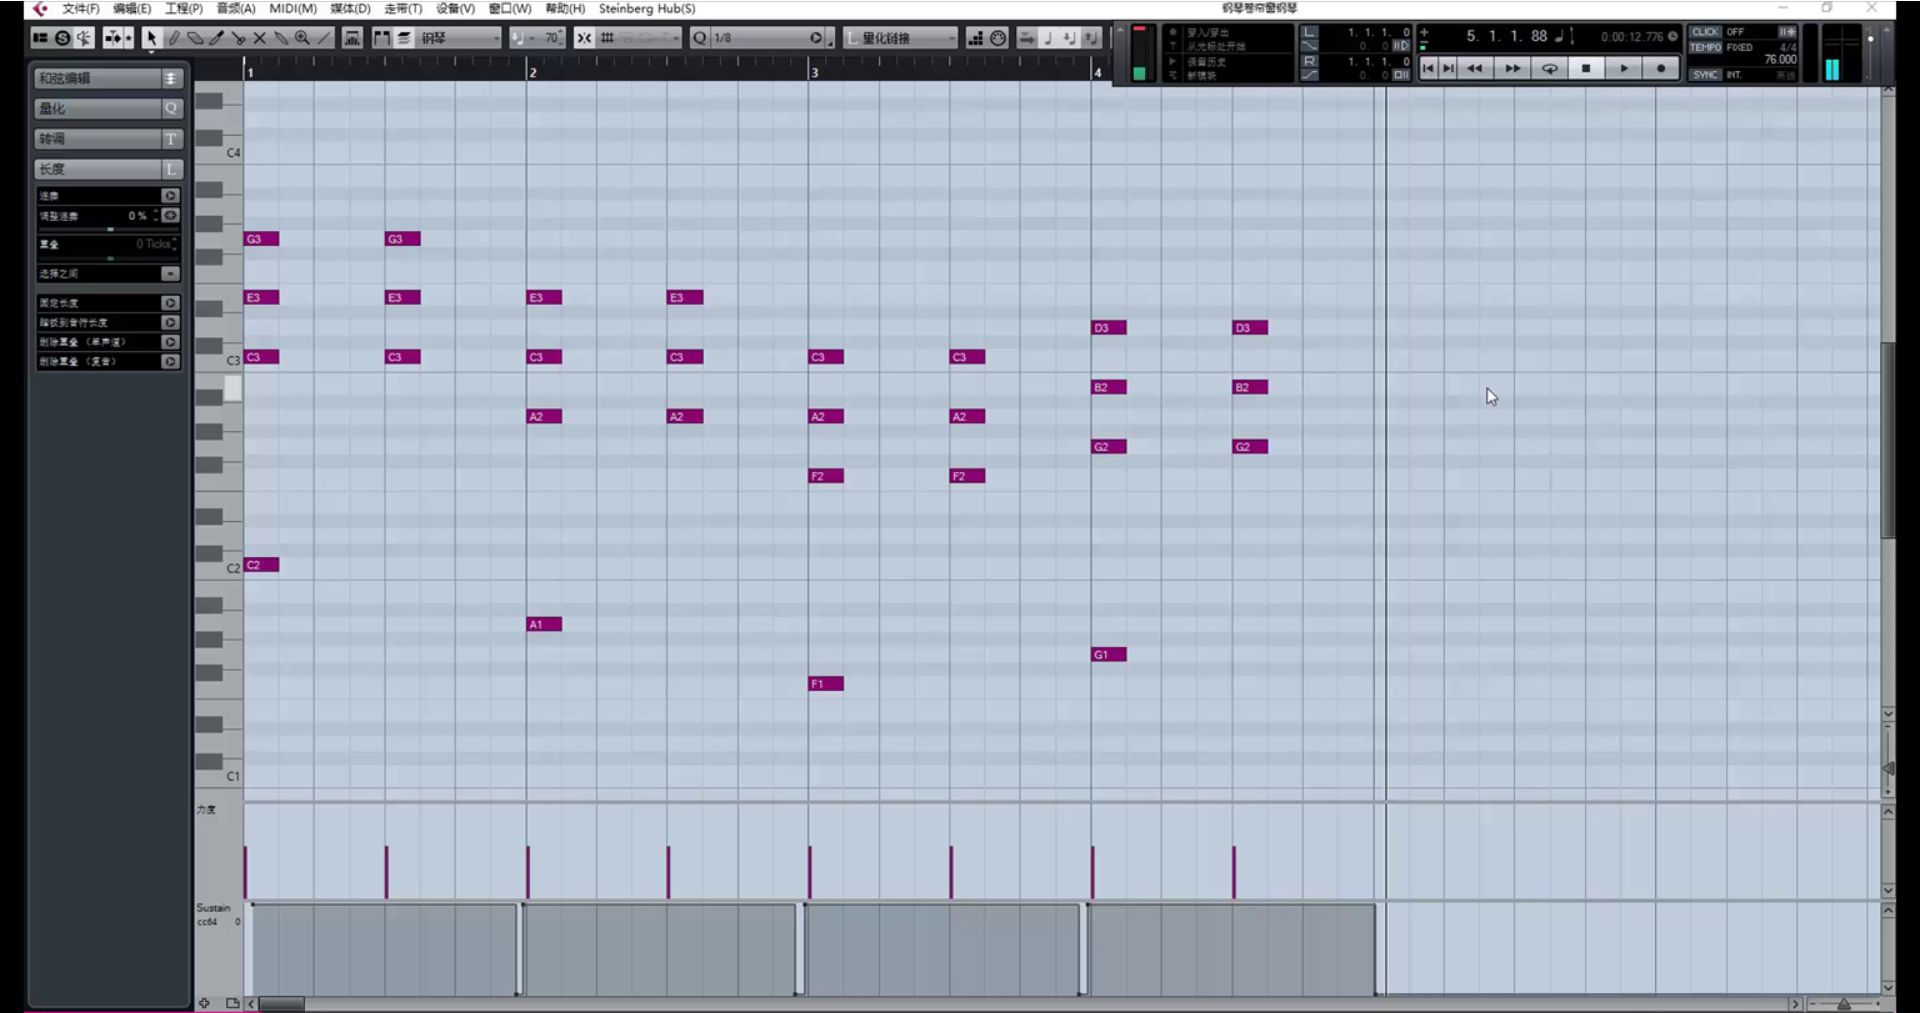Click the Show Info line icon

pos(40,38)
